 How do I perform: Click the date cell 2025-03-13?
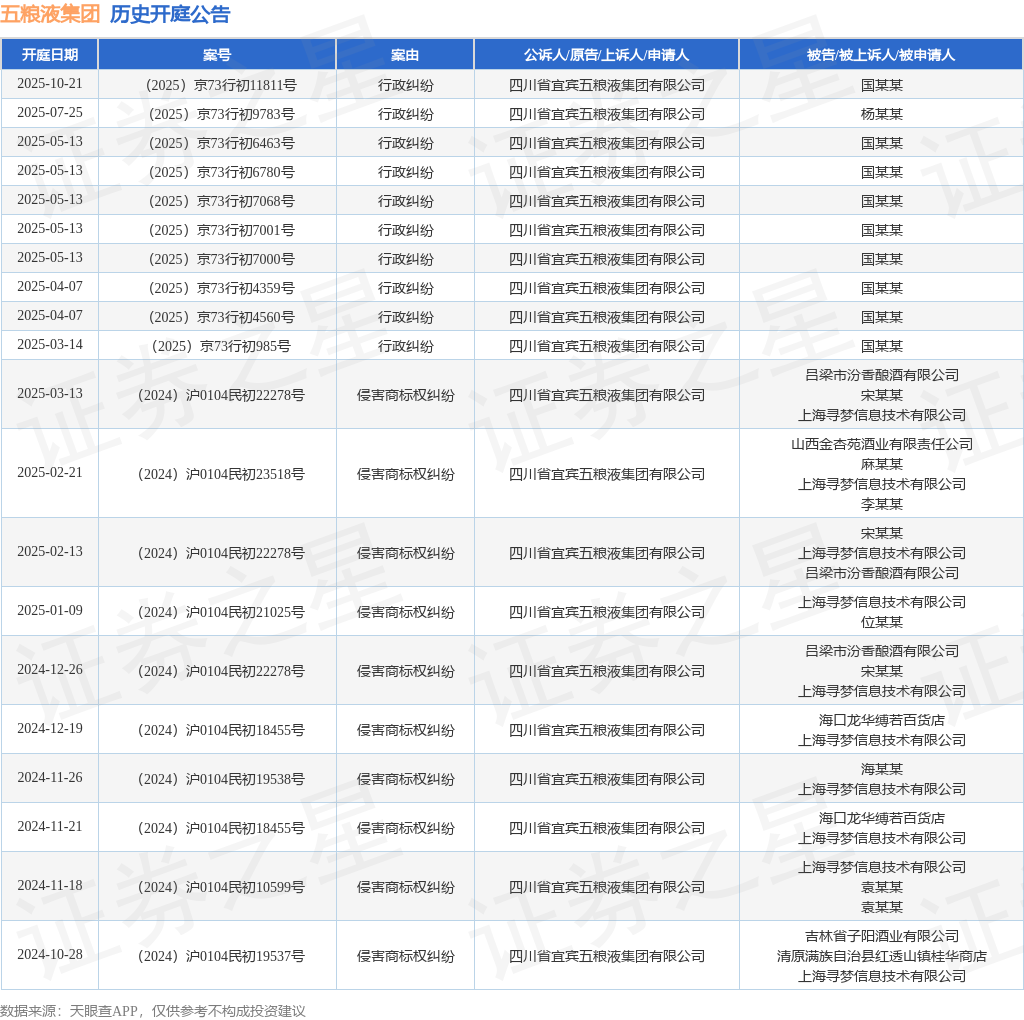(x=50, y=393)
